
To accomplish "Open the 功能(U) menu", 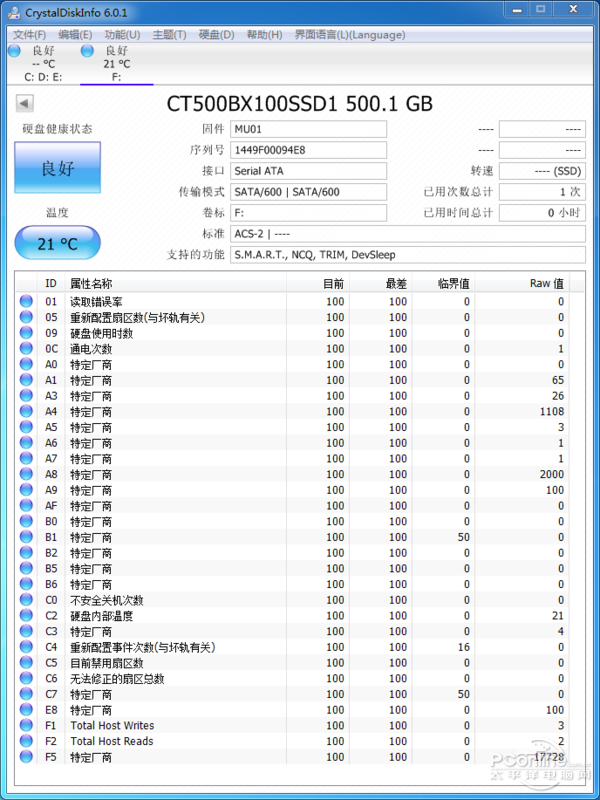I will click(x=122, y=35).
